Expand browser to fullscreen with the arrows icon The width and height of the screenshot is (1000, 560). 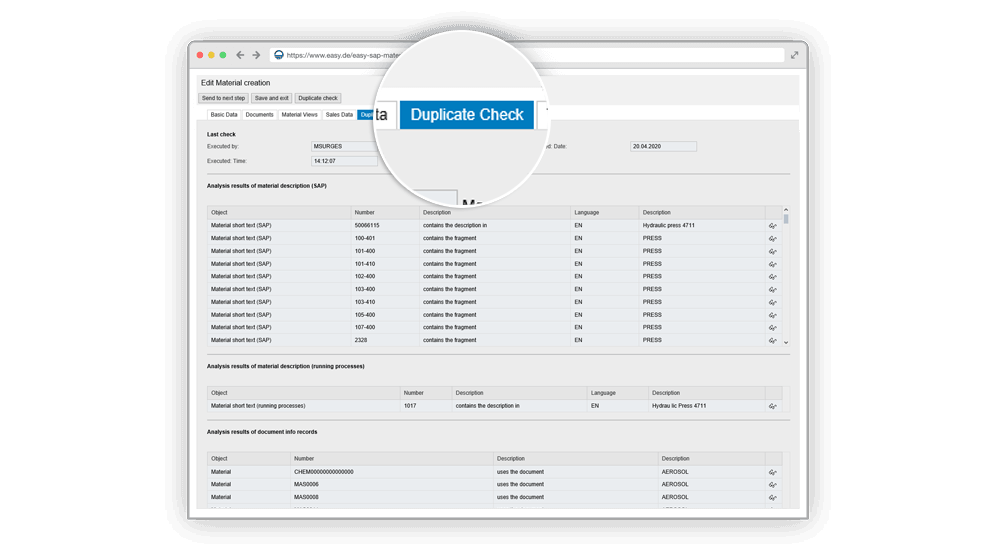tap(795, 55)
